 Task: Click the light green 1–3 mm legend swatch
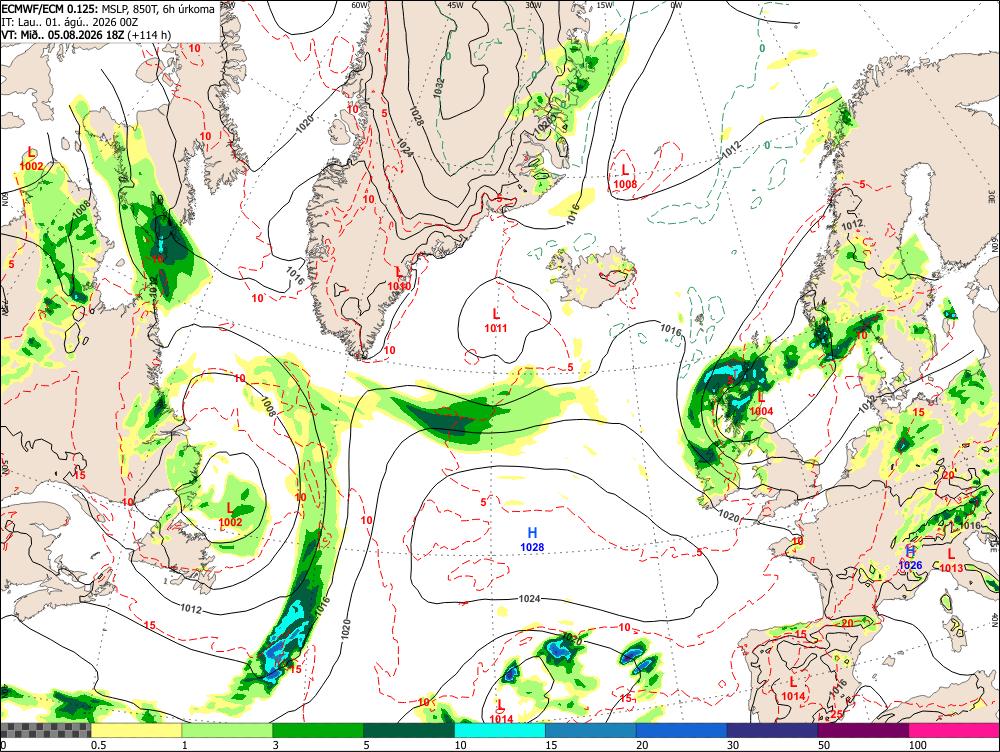tap(227, 730)
